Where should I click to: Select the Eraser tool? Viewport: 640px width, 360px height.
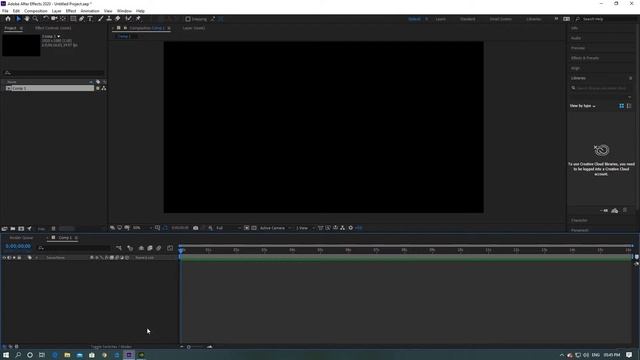pos(118,19)
